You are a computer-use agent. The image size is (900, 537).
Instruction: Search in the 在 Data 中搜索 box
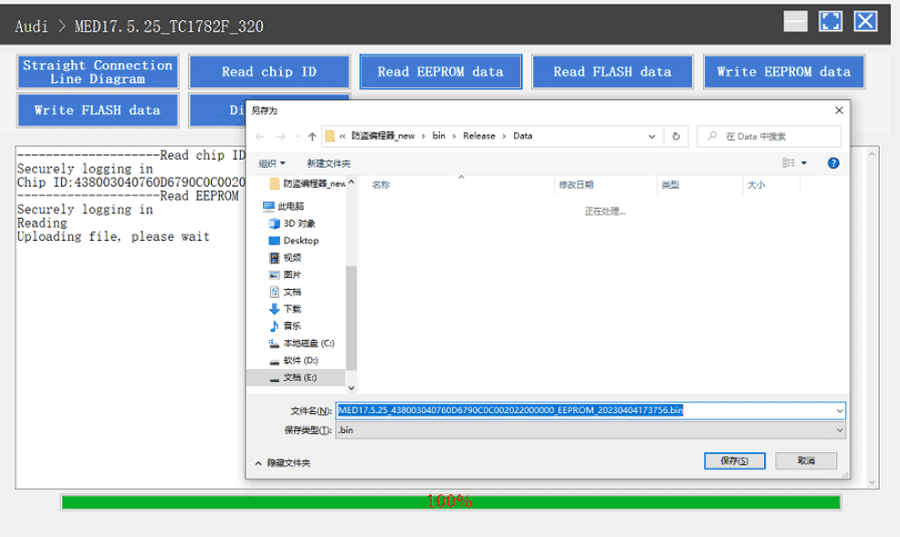[x=769, y=136]
